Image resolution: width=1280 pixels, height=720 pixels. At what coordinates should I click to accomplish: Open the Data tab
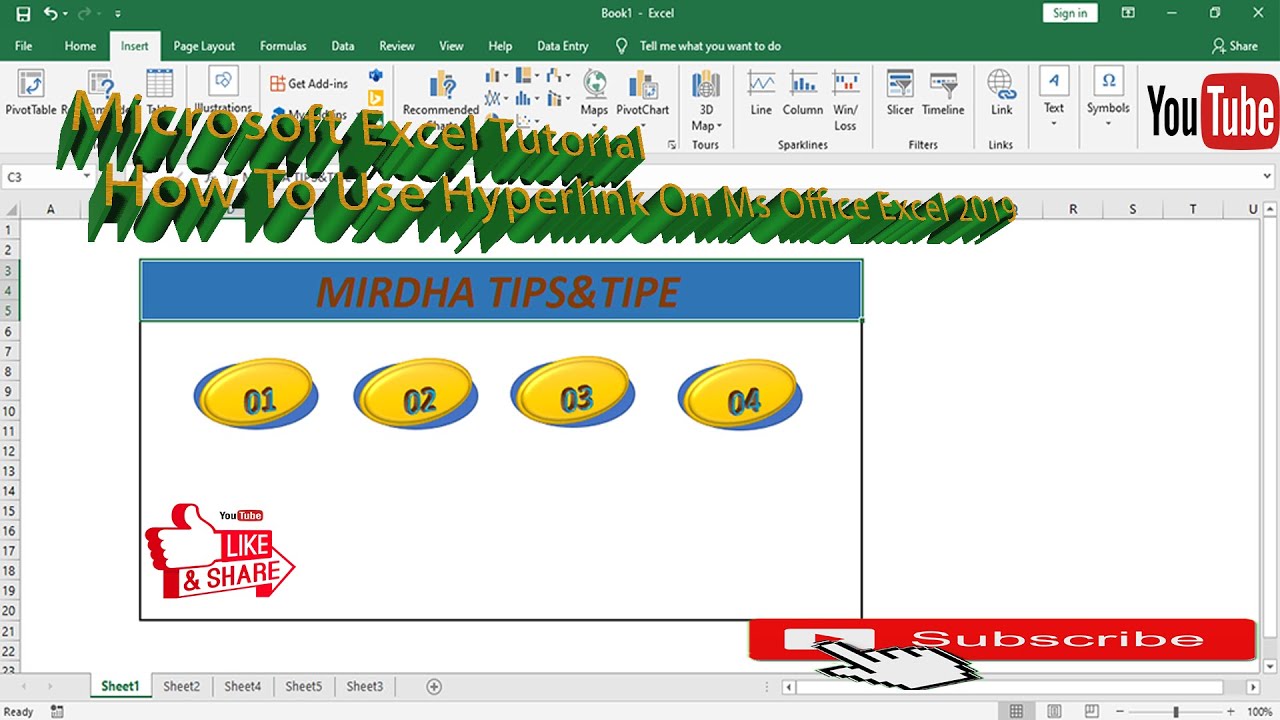(x=343, y=46)
